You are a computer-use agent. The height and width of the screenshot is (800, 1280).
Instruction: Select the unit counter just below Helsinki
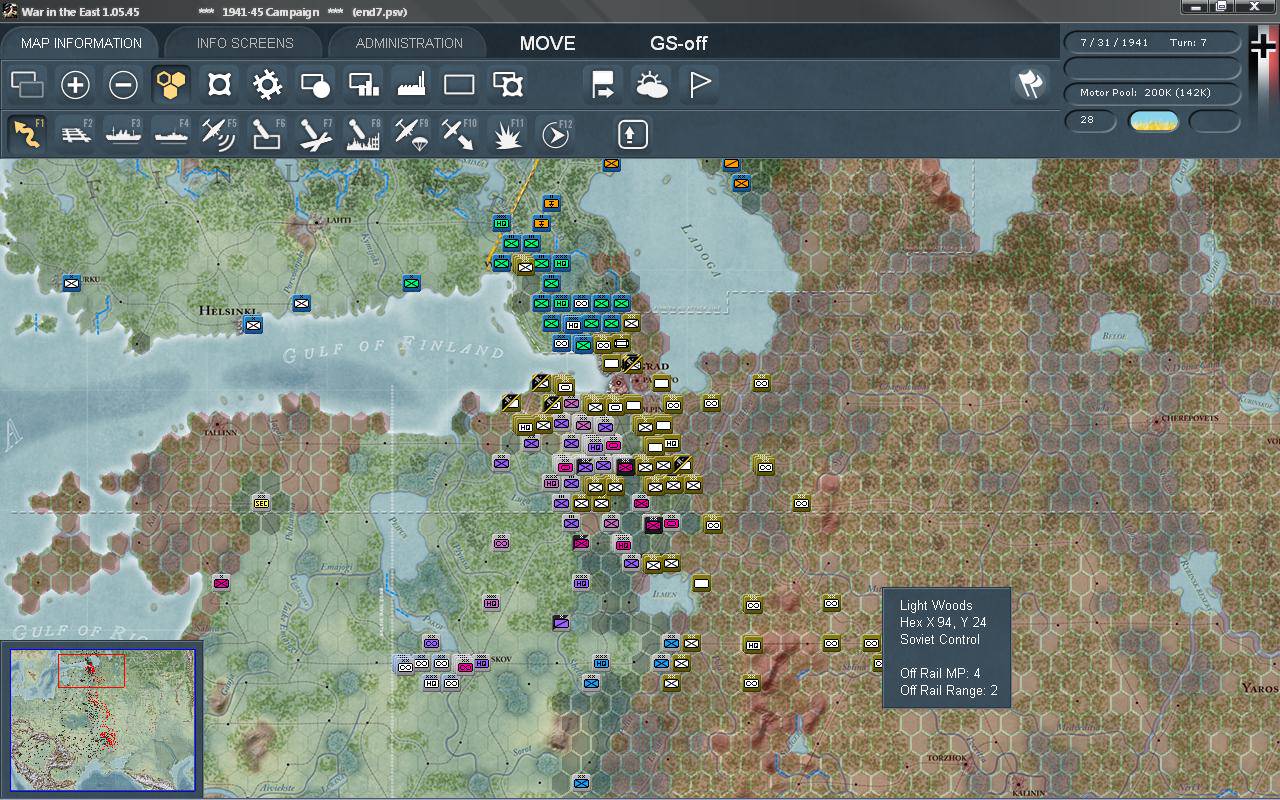click(253, 324)
